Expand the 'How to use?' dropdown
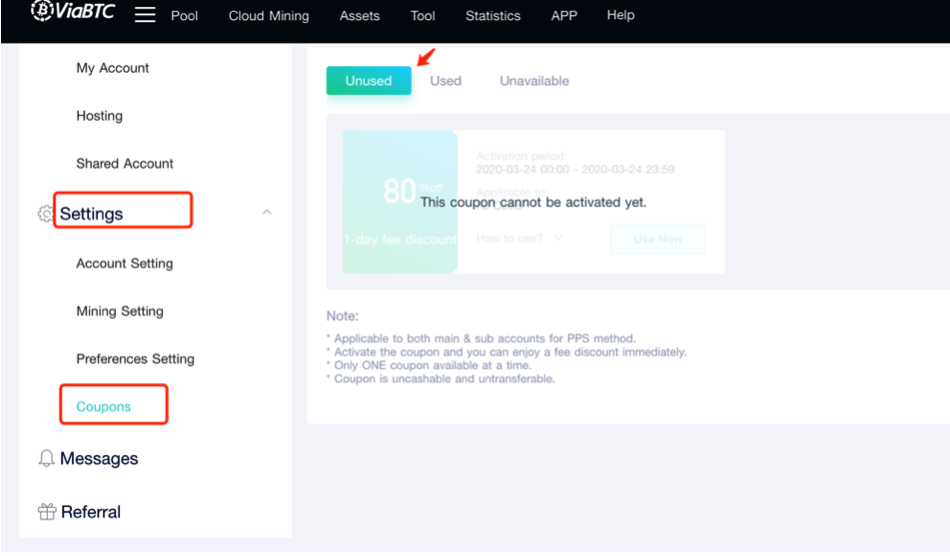The image size is (950, 556). pyautogui.click(x=519, y=238)
